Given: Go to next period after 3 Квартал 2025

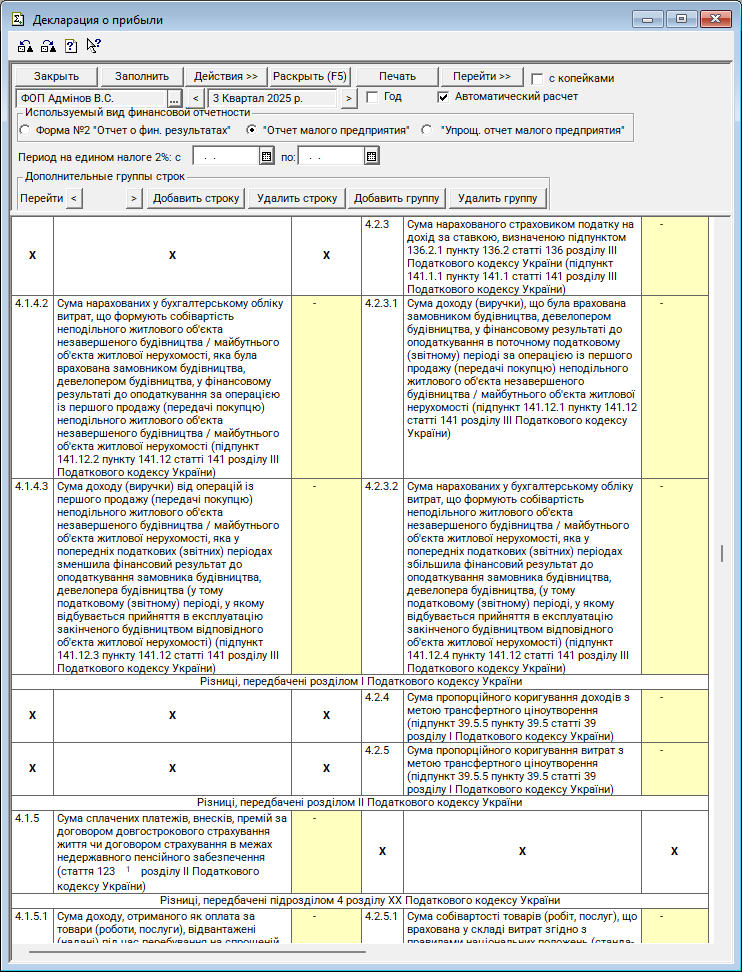Looking at the screenshot, I should coord(348,98).
